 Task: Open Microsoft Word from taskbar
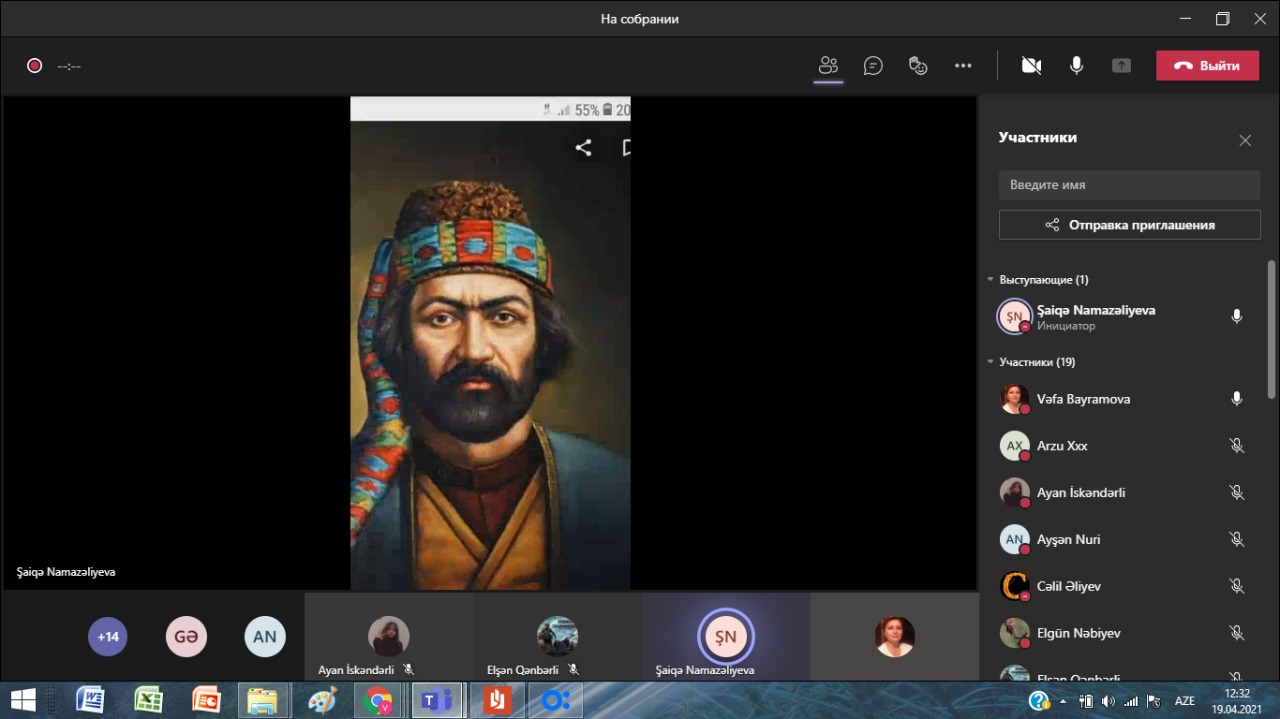tap(90, 700)
